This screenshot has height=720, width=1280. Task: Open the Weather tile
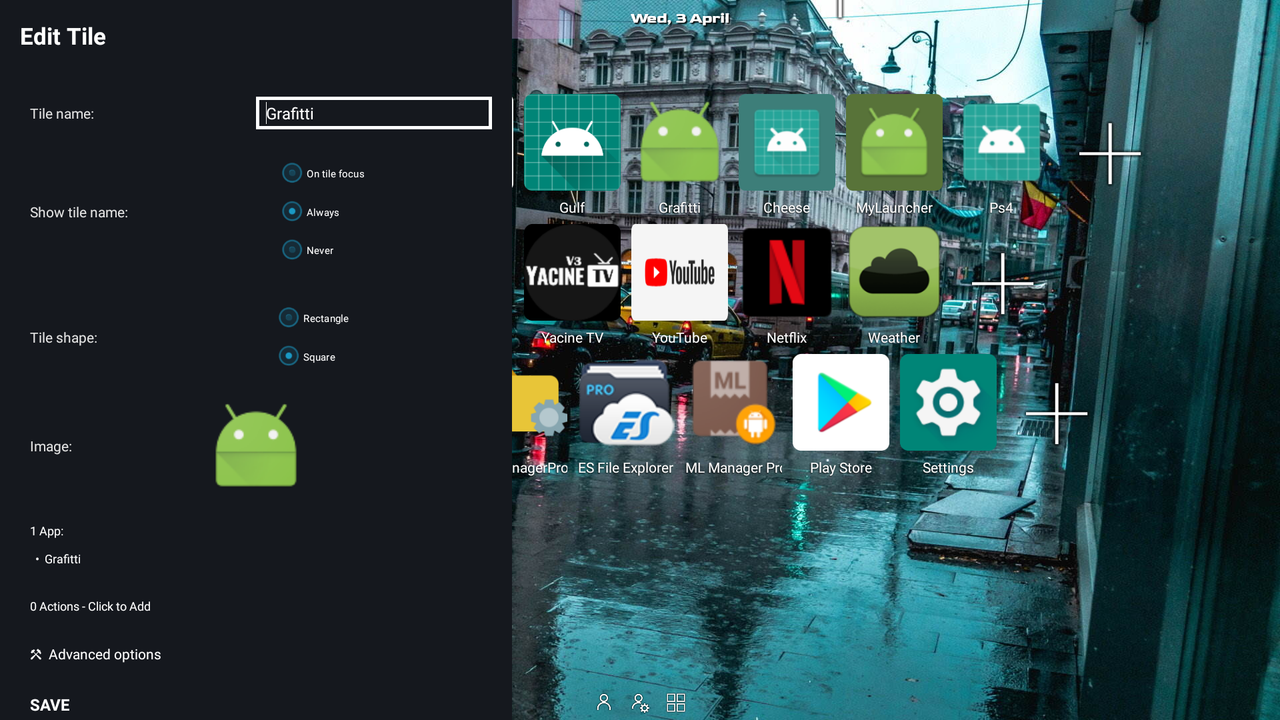[x=894, y=272]
